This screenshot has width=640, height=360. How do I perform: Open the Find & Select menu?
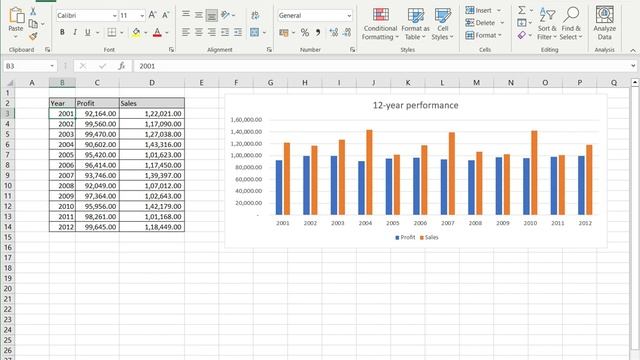[x=571, y=24]
